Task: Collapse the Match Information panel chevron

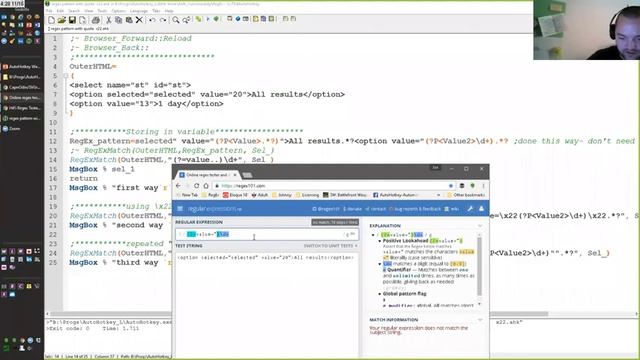Action: [480, 320]
